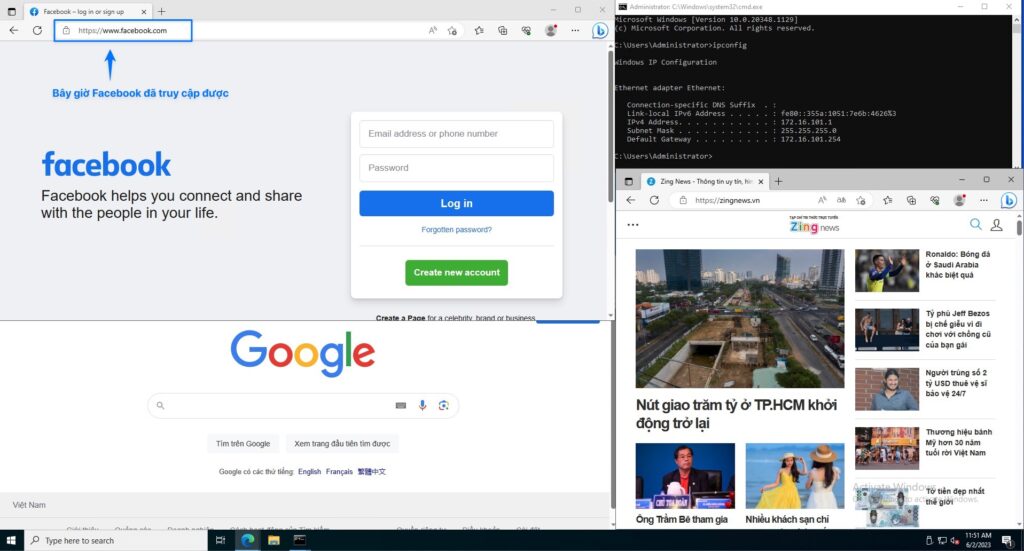Open Browser essentials heart icon in Facebook window
Screen dimensions: 1024x551
526,30
